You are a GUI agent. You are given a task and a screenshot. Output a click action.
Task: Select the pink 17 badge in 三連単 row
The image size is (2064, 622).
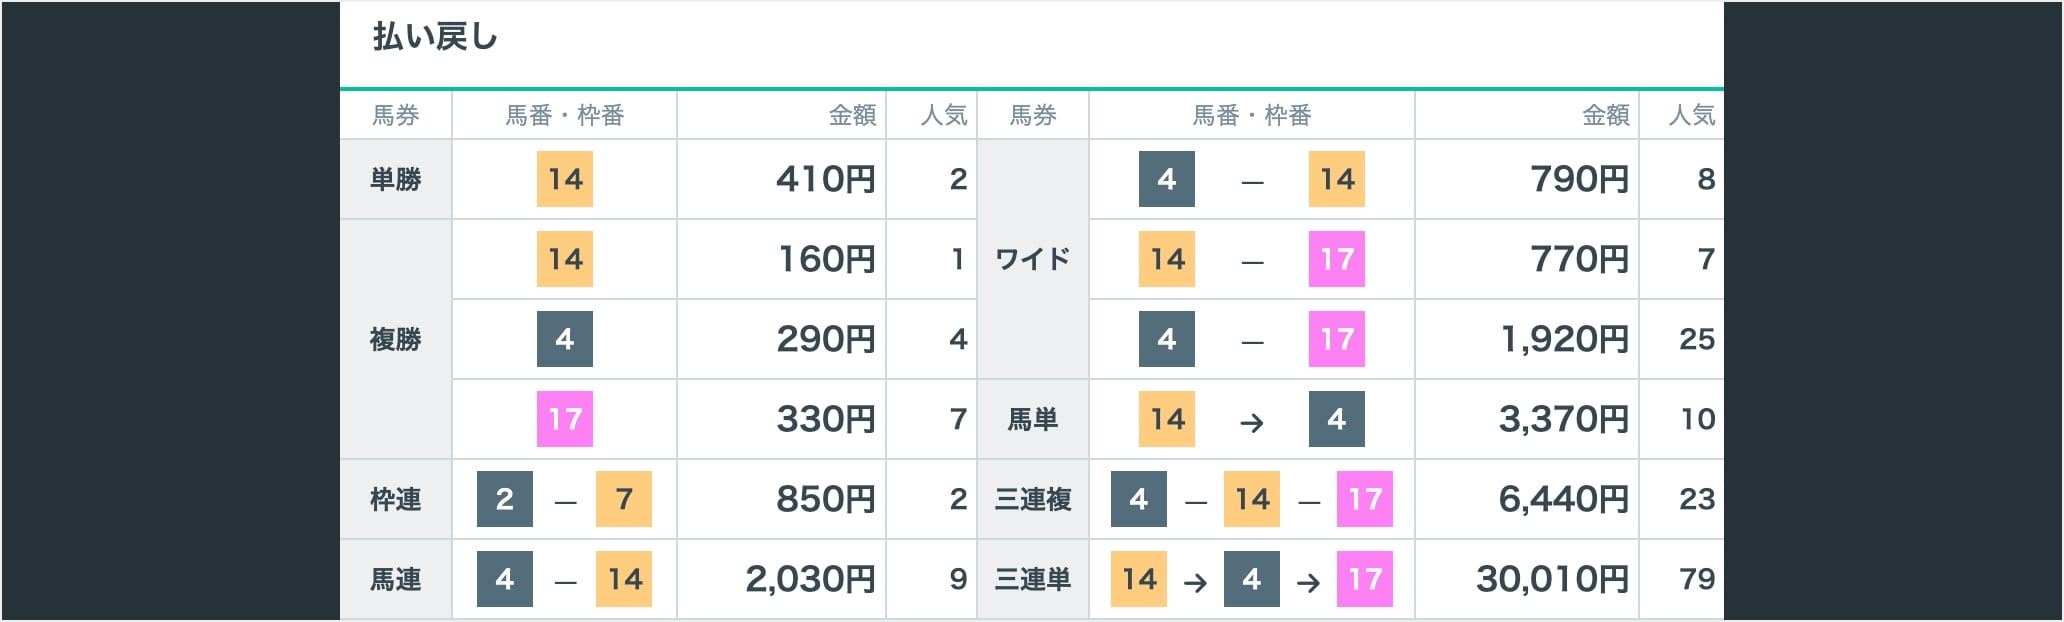point(1364,579)
